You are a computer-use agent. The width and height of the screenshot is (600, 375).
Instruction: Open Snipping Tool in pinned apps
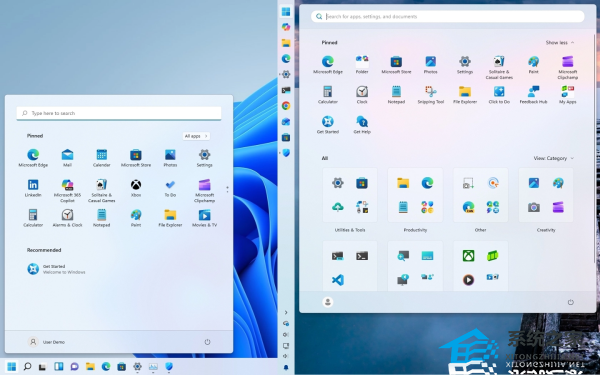click(430, 95)
